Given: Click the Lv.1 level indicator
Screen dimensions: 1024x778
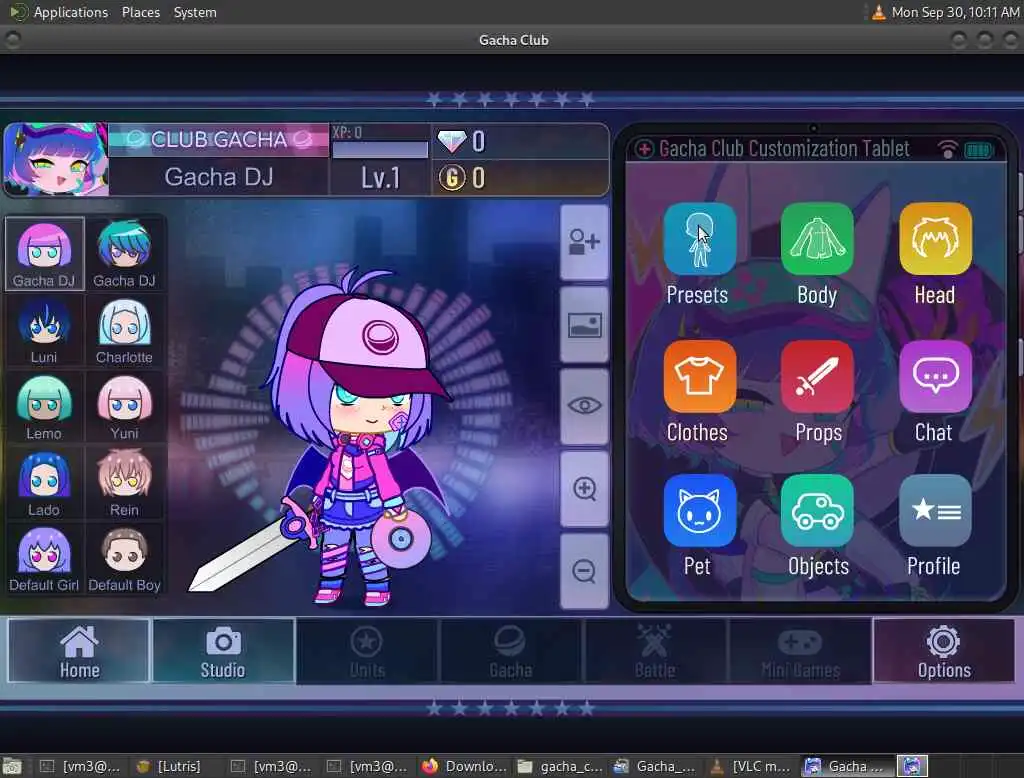Looking at the screenshot, I should [x=380, y=178].
